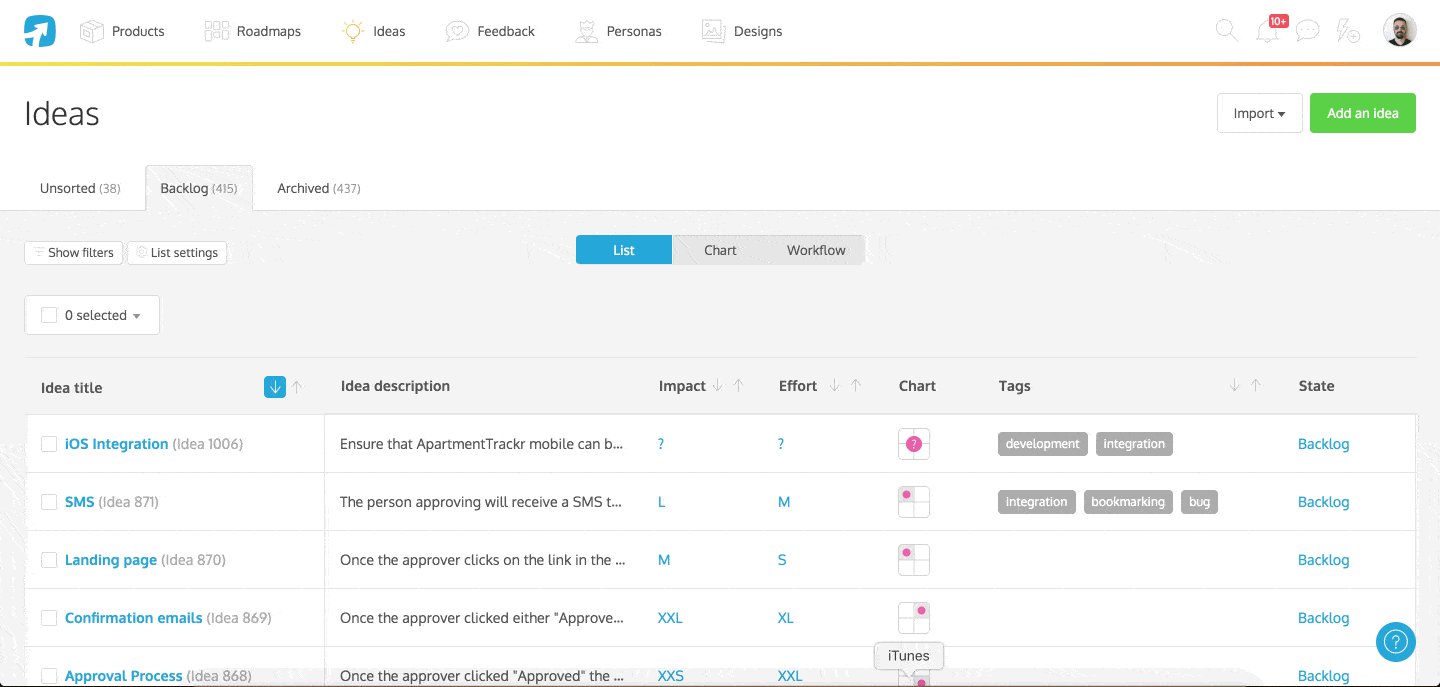
Task: Open the Products section icon
Action: click(x=92, y=31)
